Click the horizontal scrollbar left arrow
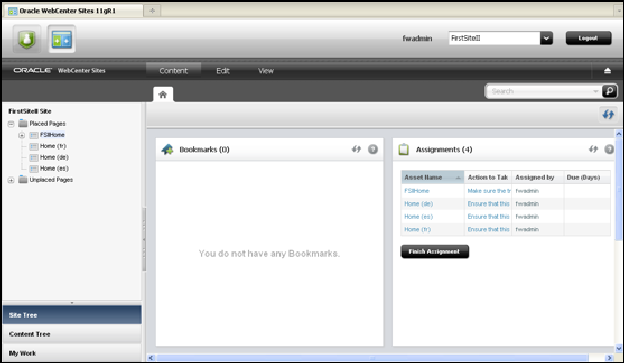Image resolution: width=624 pixels, height=363 pixels. (151, 358)
